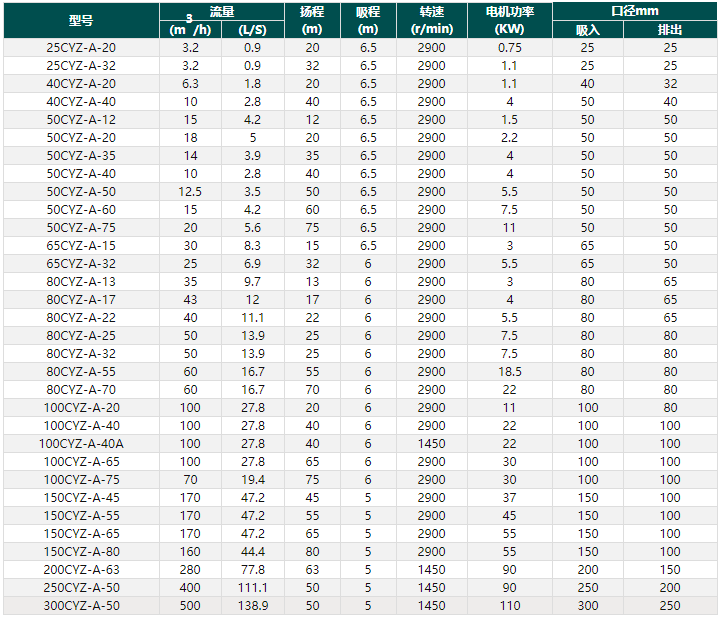Click the 排出 sub-header

pyautogui.click(x=670, y=30)
